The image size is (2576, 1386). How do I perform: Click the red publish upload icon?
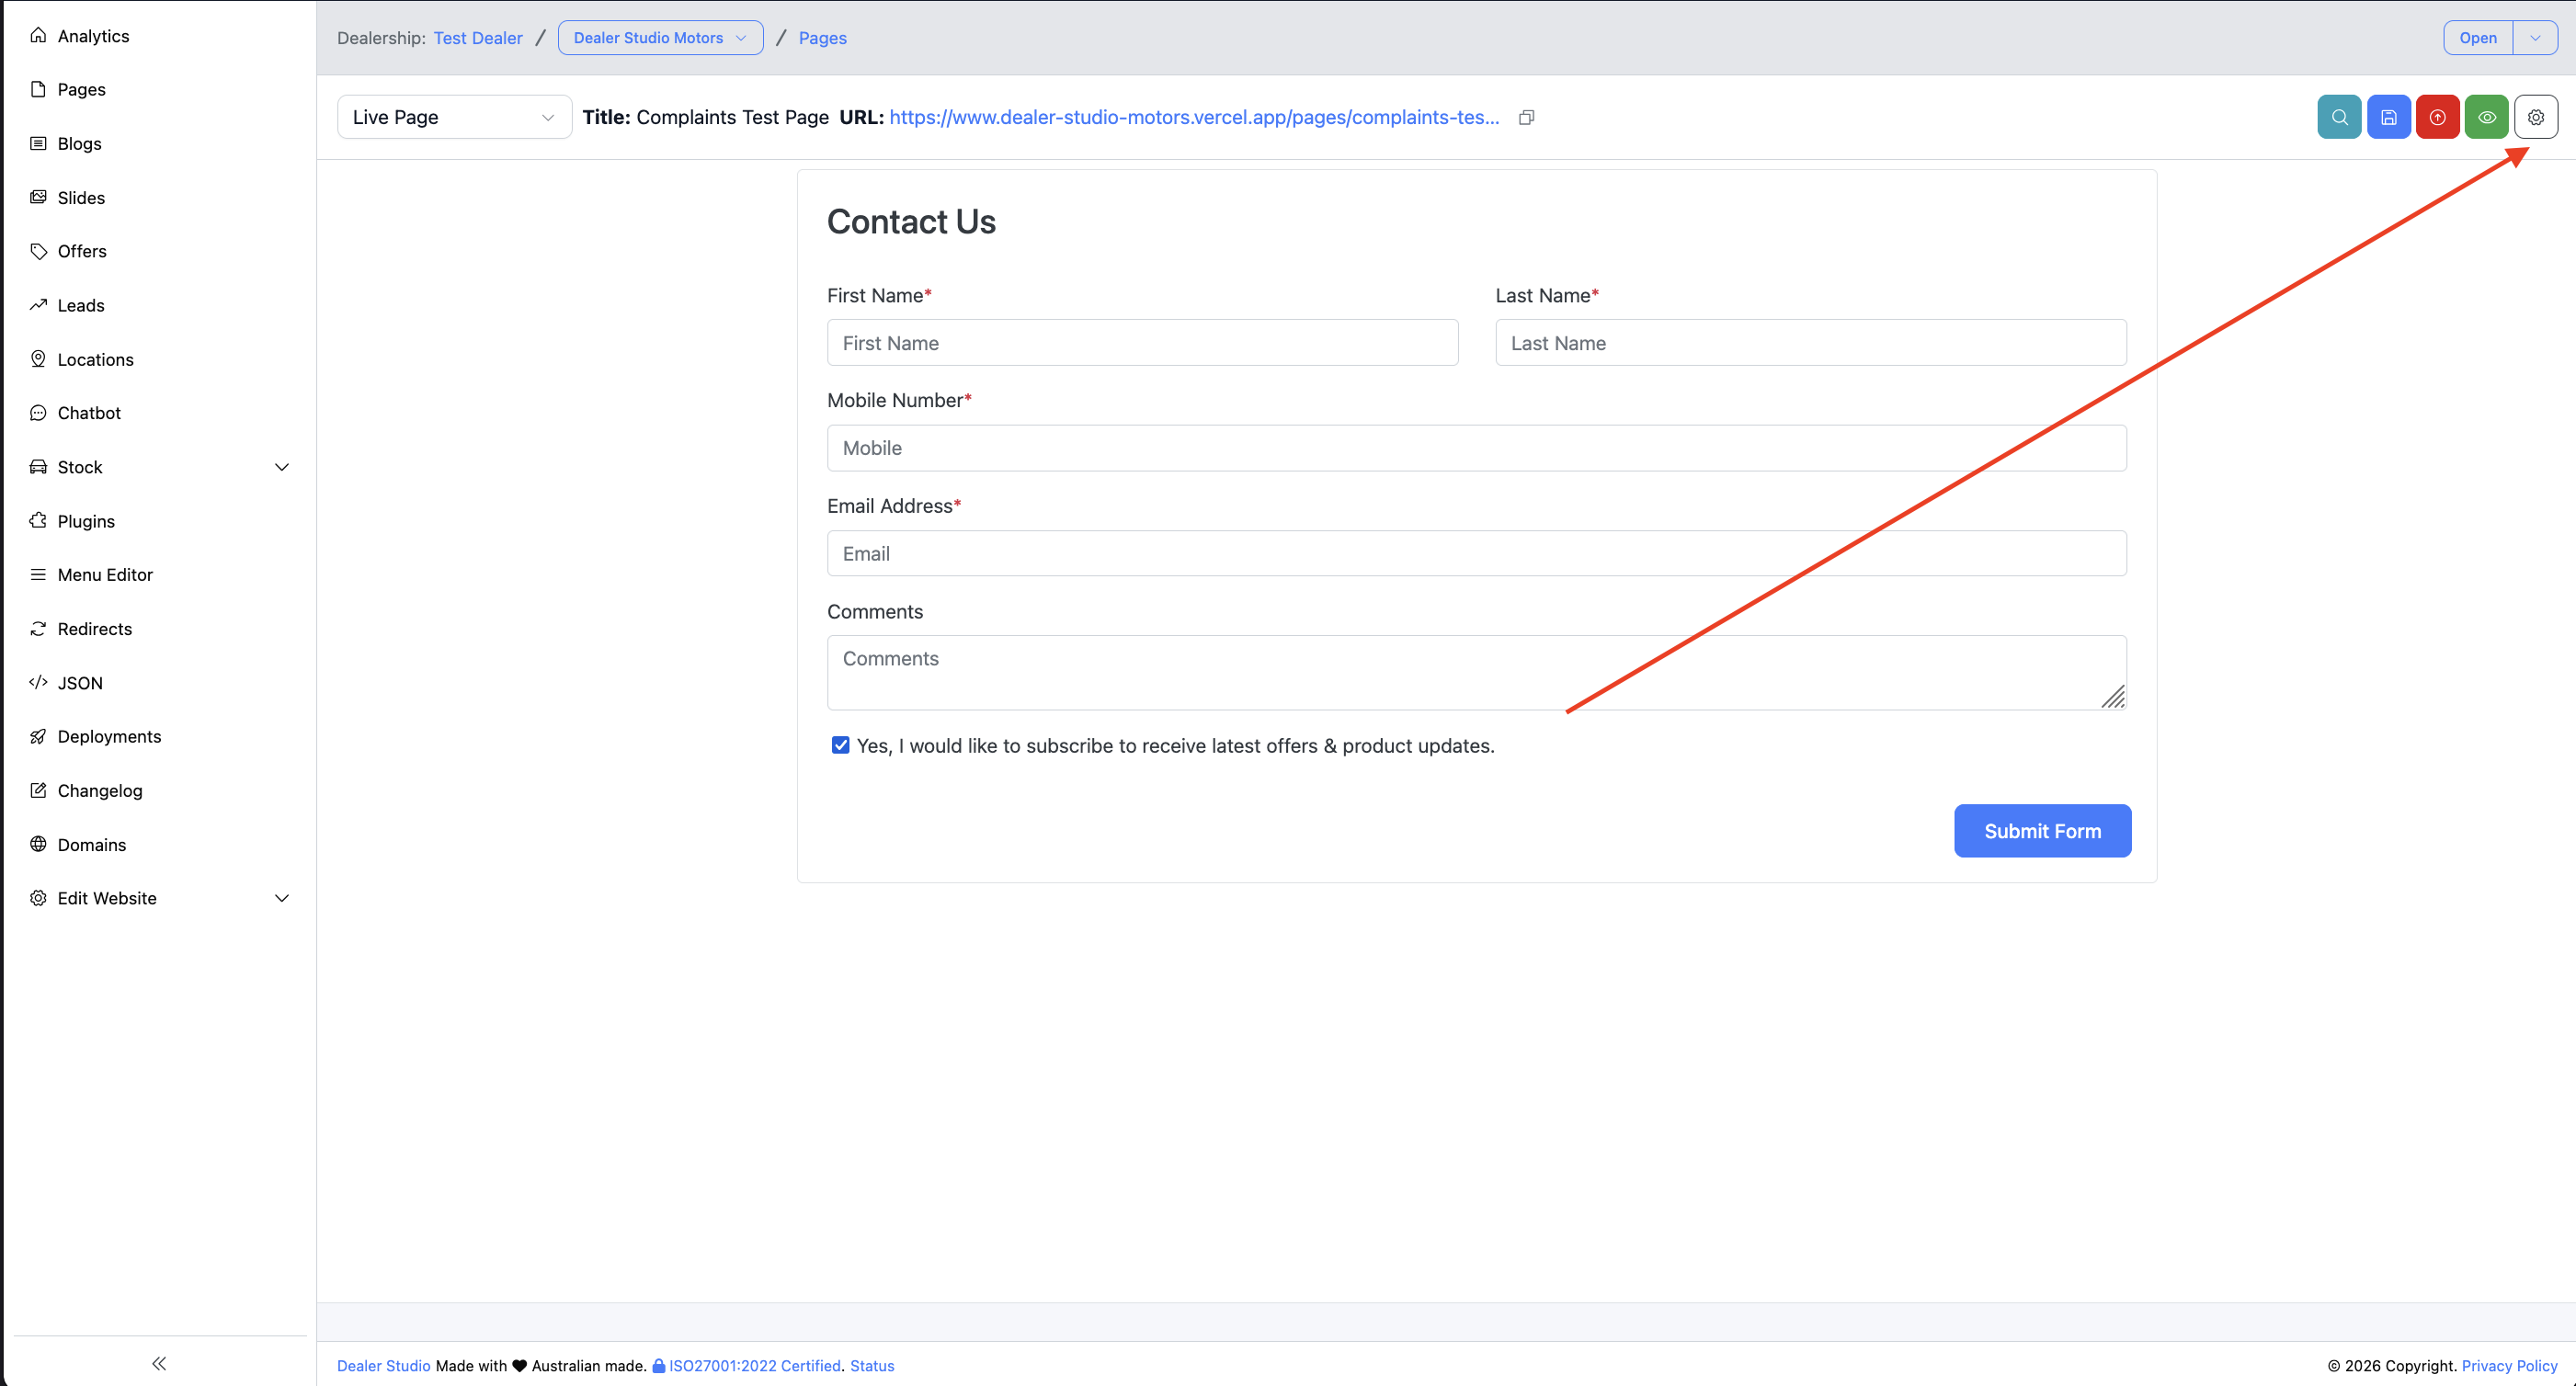pos(2437,117)
